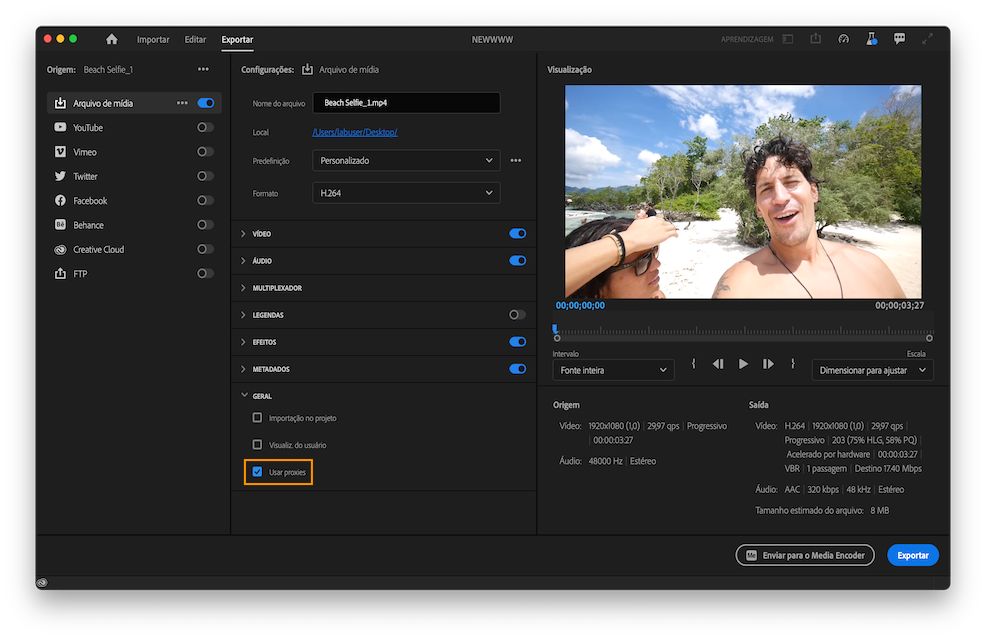Switch to the Importar tab
The height and width of the screenshot is (640, 986).
[152, 39]
